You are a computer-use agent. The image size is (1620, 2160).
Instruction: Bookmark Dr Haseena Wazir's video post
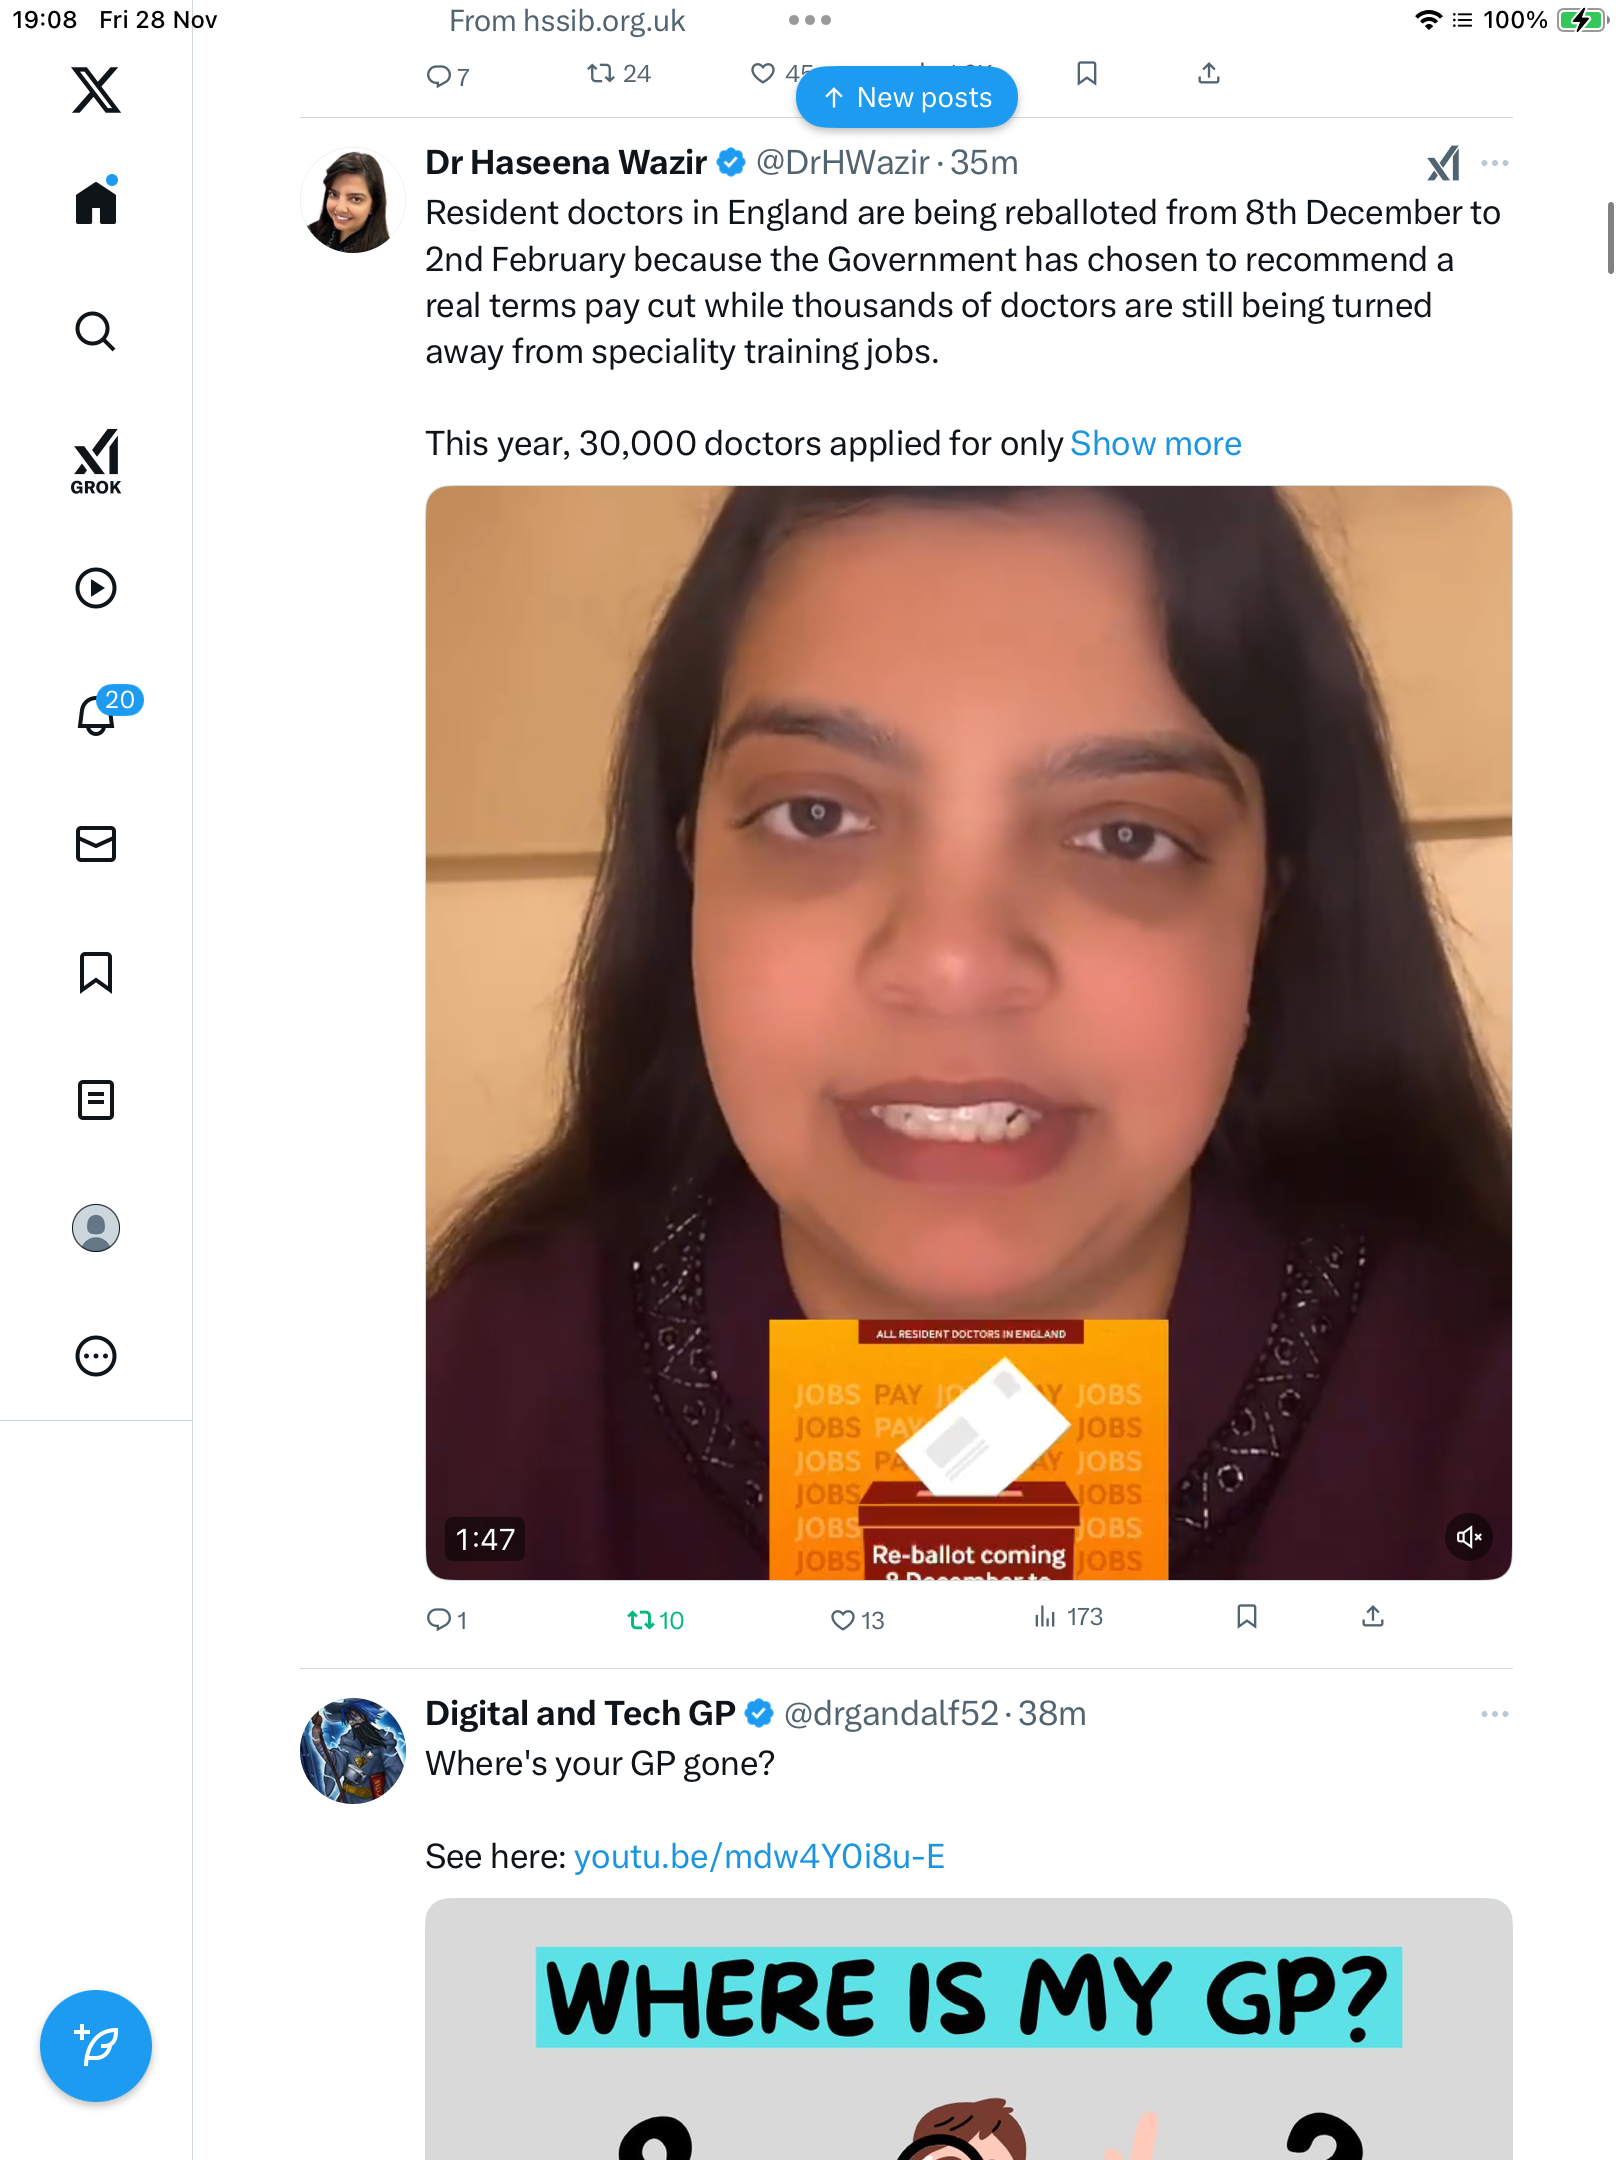click(1247, 1617)
